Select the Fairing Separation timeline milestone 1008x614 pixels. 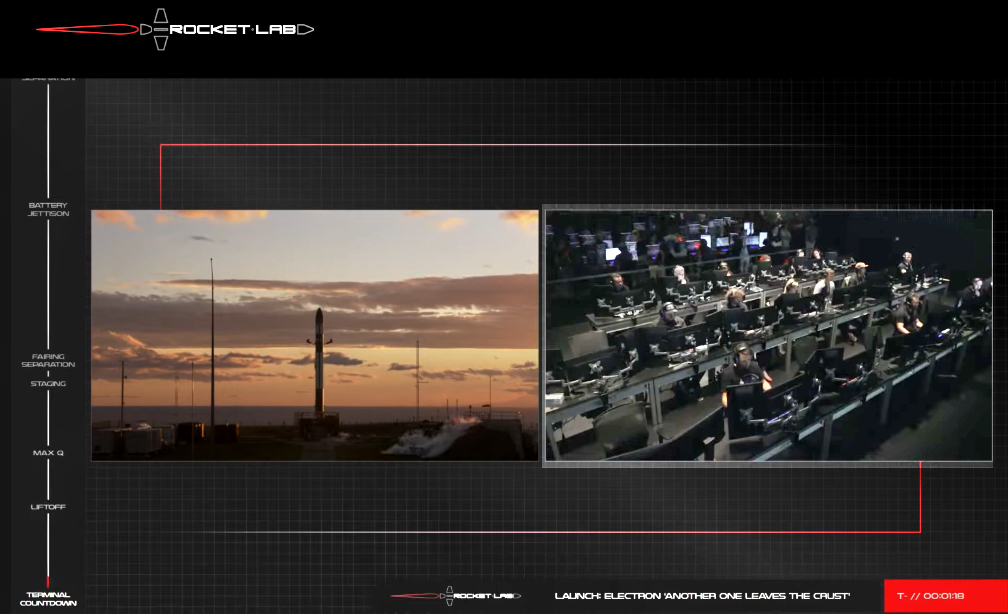tap(48, 360)
